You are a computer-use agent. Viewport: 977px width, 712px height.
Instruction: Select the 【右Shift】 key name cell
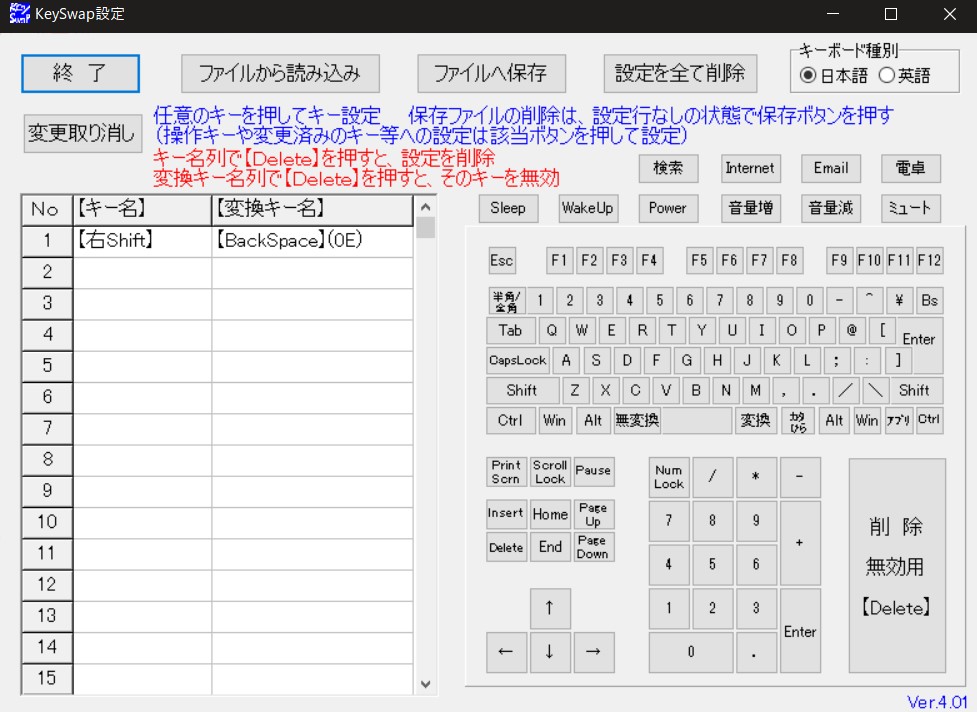click(142, 240)
